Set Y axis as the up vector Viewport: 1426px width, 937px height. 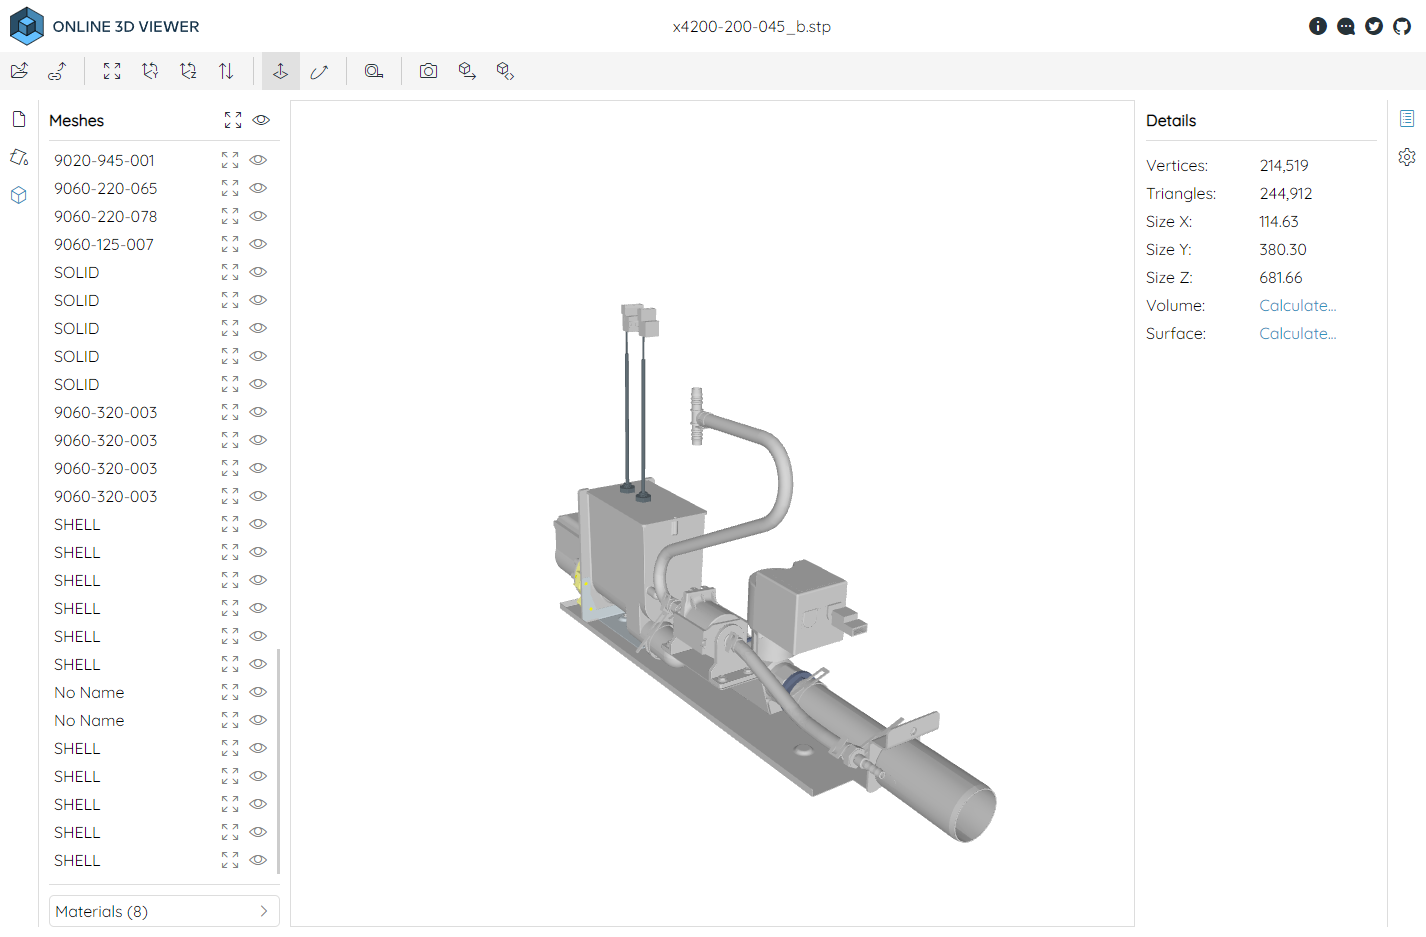(150, 71)
